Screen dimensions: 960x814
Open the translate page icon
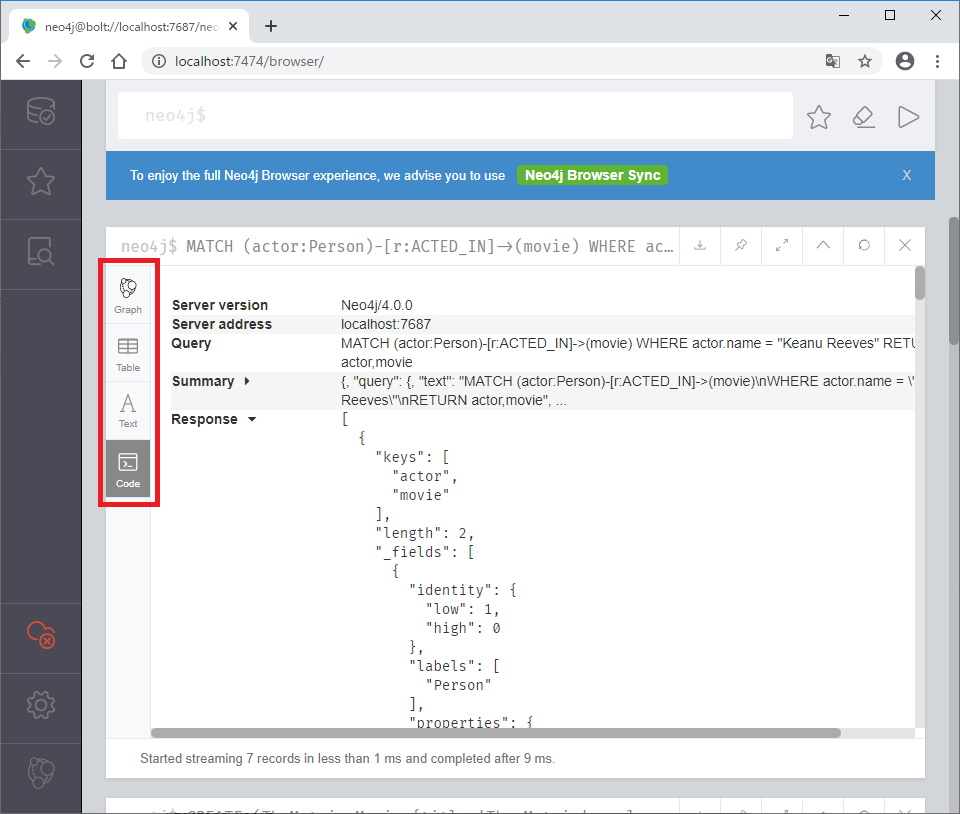click(833, 61)
